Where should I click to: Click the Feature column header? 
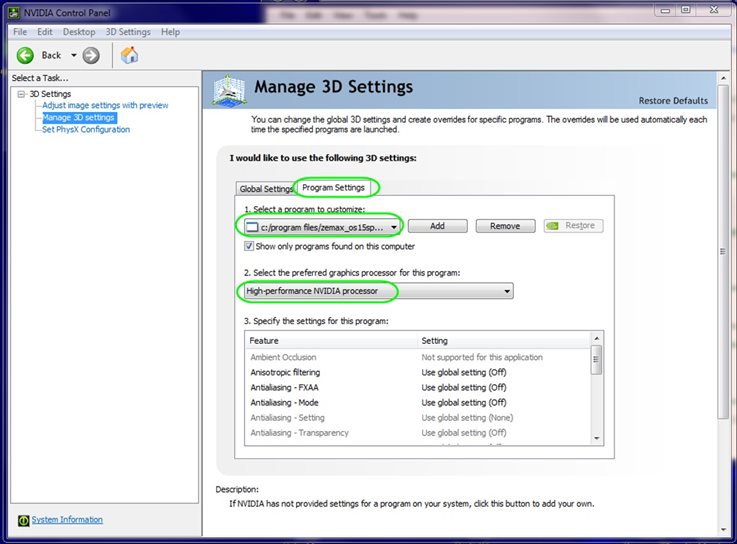(331, 340)
